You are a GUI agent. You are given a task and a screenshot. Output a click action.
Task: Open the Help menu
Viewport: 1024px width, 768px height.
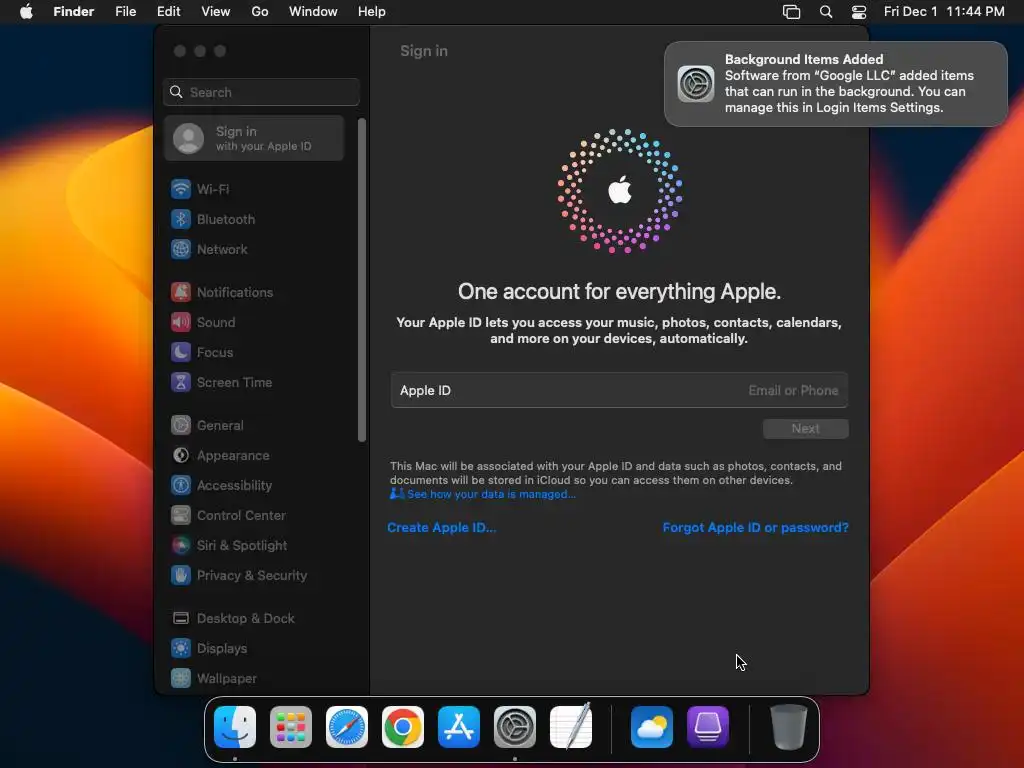coord(372,12)
